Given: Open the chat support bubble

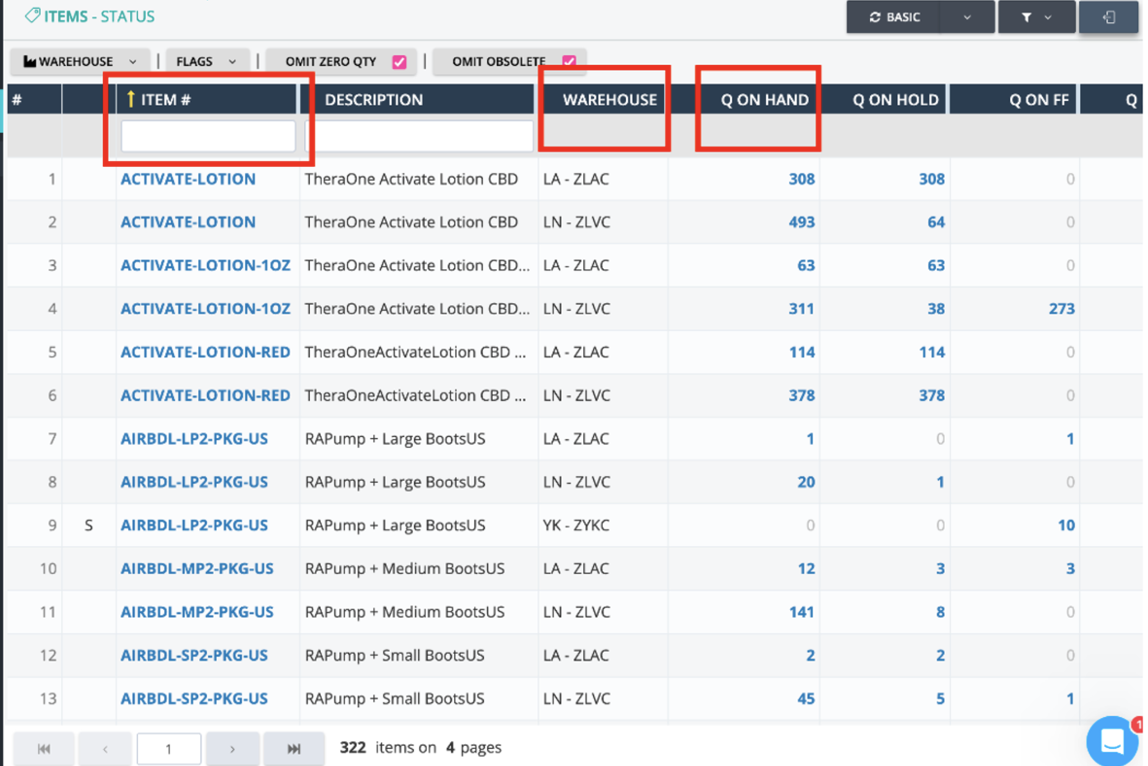Looking at the screenshot, I should pos(1112,740).
